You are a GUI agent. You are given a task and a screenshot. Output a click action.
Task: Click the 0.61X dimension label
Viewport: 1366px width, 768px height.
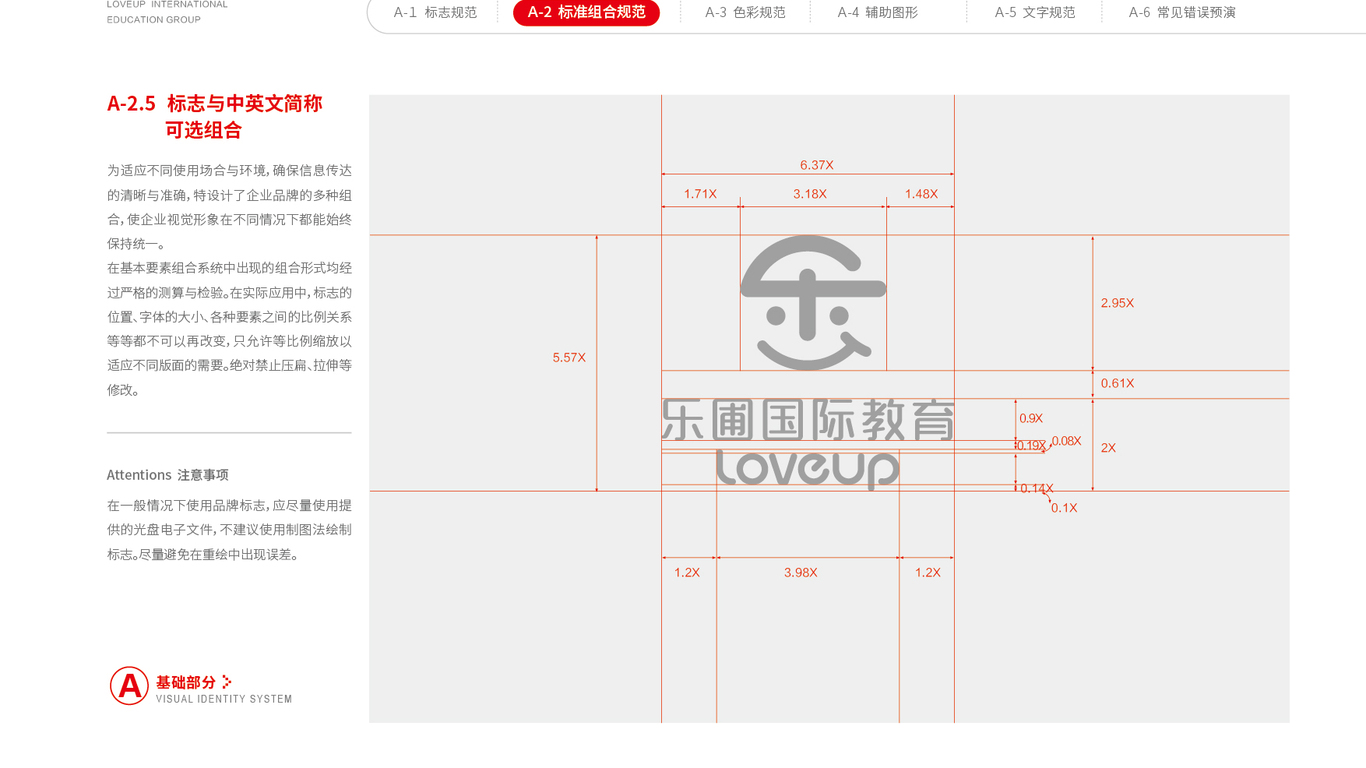(x=1117, y=383)
